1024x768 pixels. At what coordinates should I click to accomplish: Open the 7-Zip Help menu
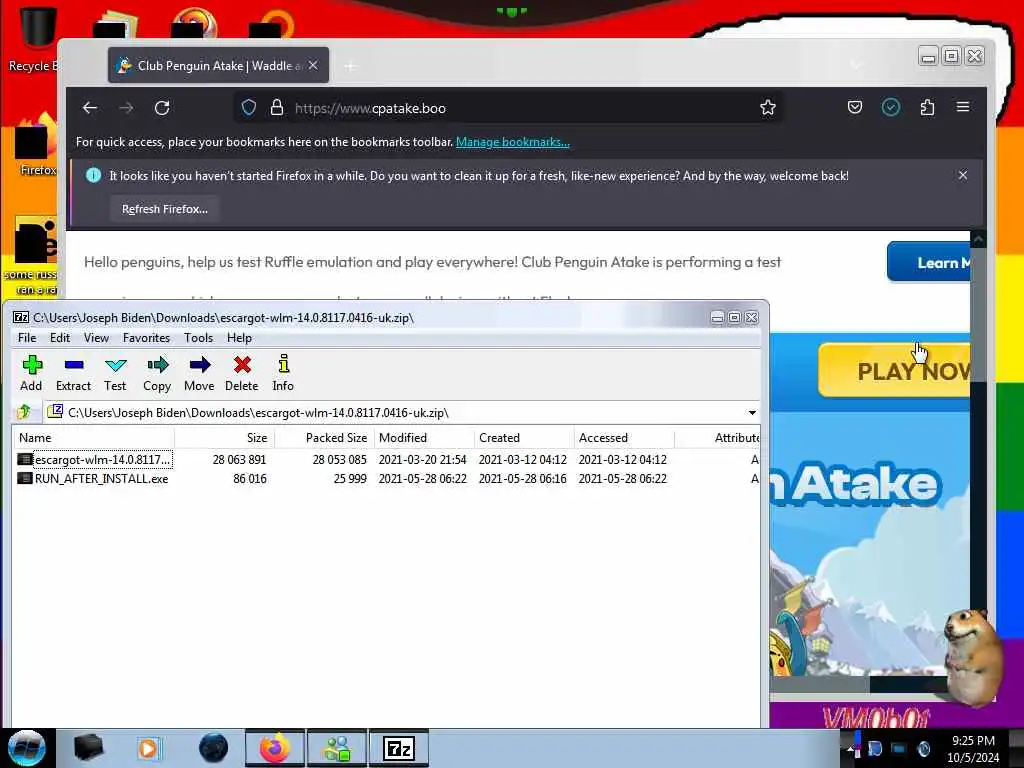[x=239, y=338]
